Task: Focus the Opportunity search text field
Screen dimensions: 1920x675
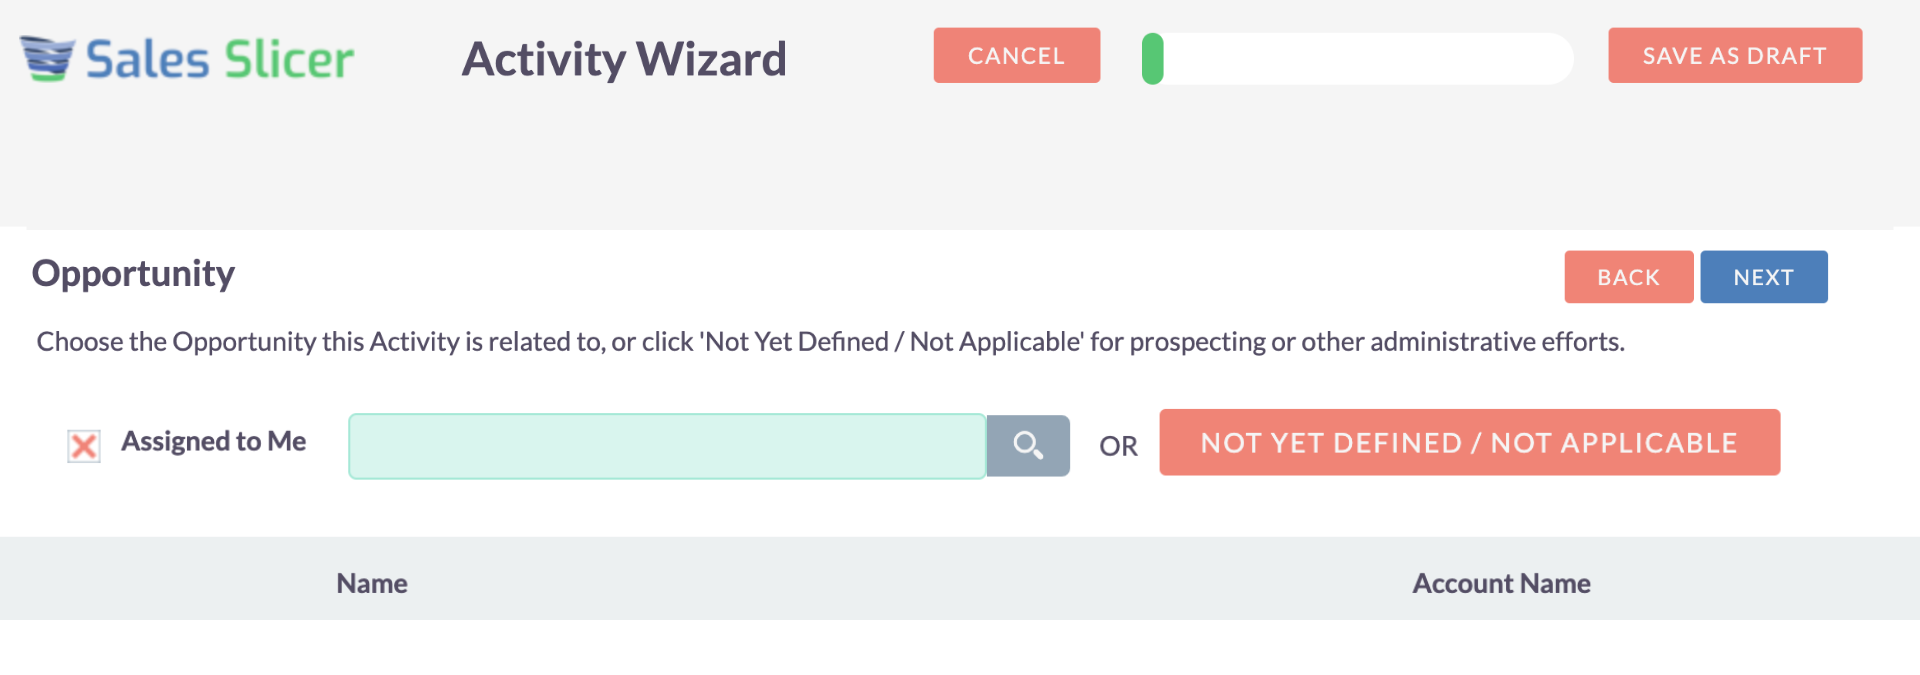Action: (x=667, y=446)
